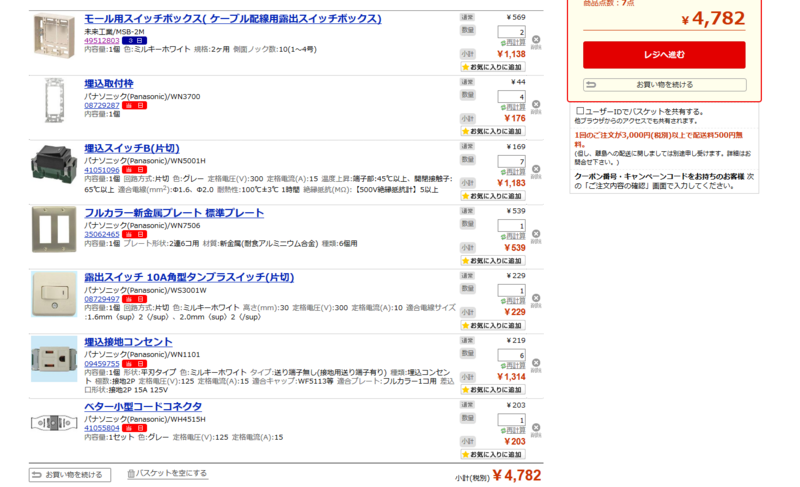
Task: View フルカラー新金属プレート plate thumbnail
Action: point(54,229)
